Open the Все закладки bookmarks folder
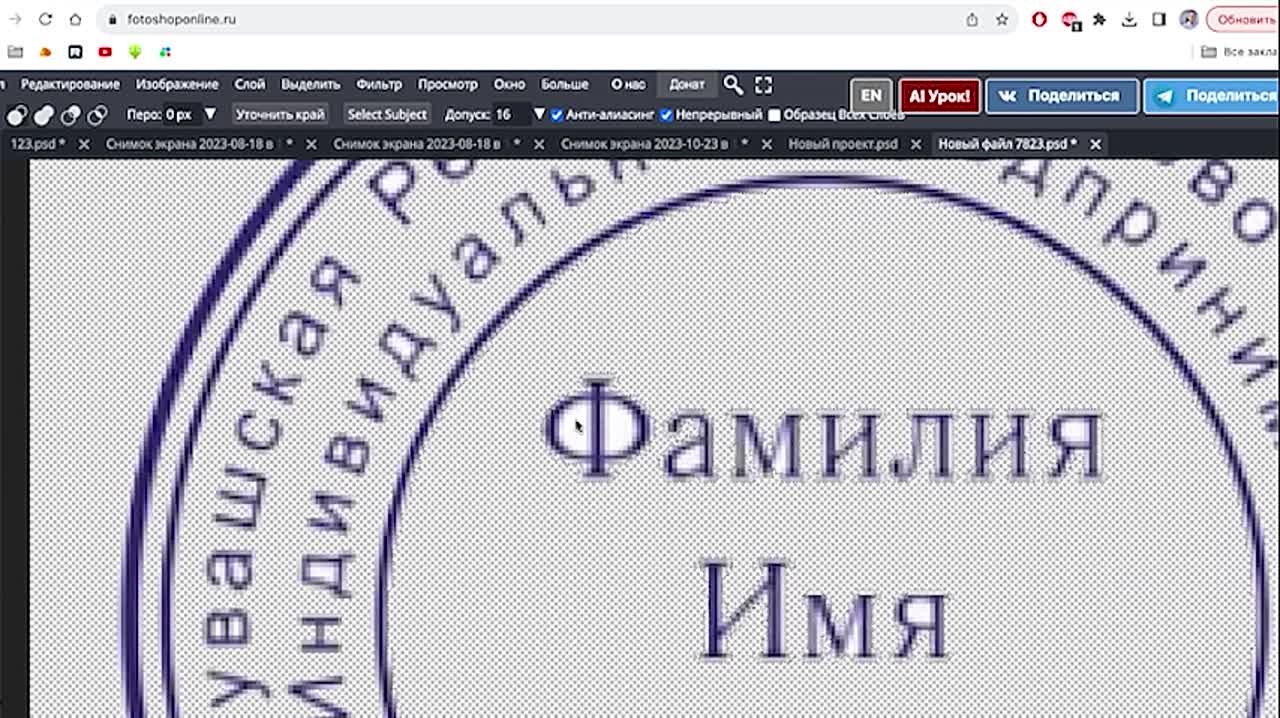Image resolution: width=1280 pixels, height=718 pixels. 1239,52
